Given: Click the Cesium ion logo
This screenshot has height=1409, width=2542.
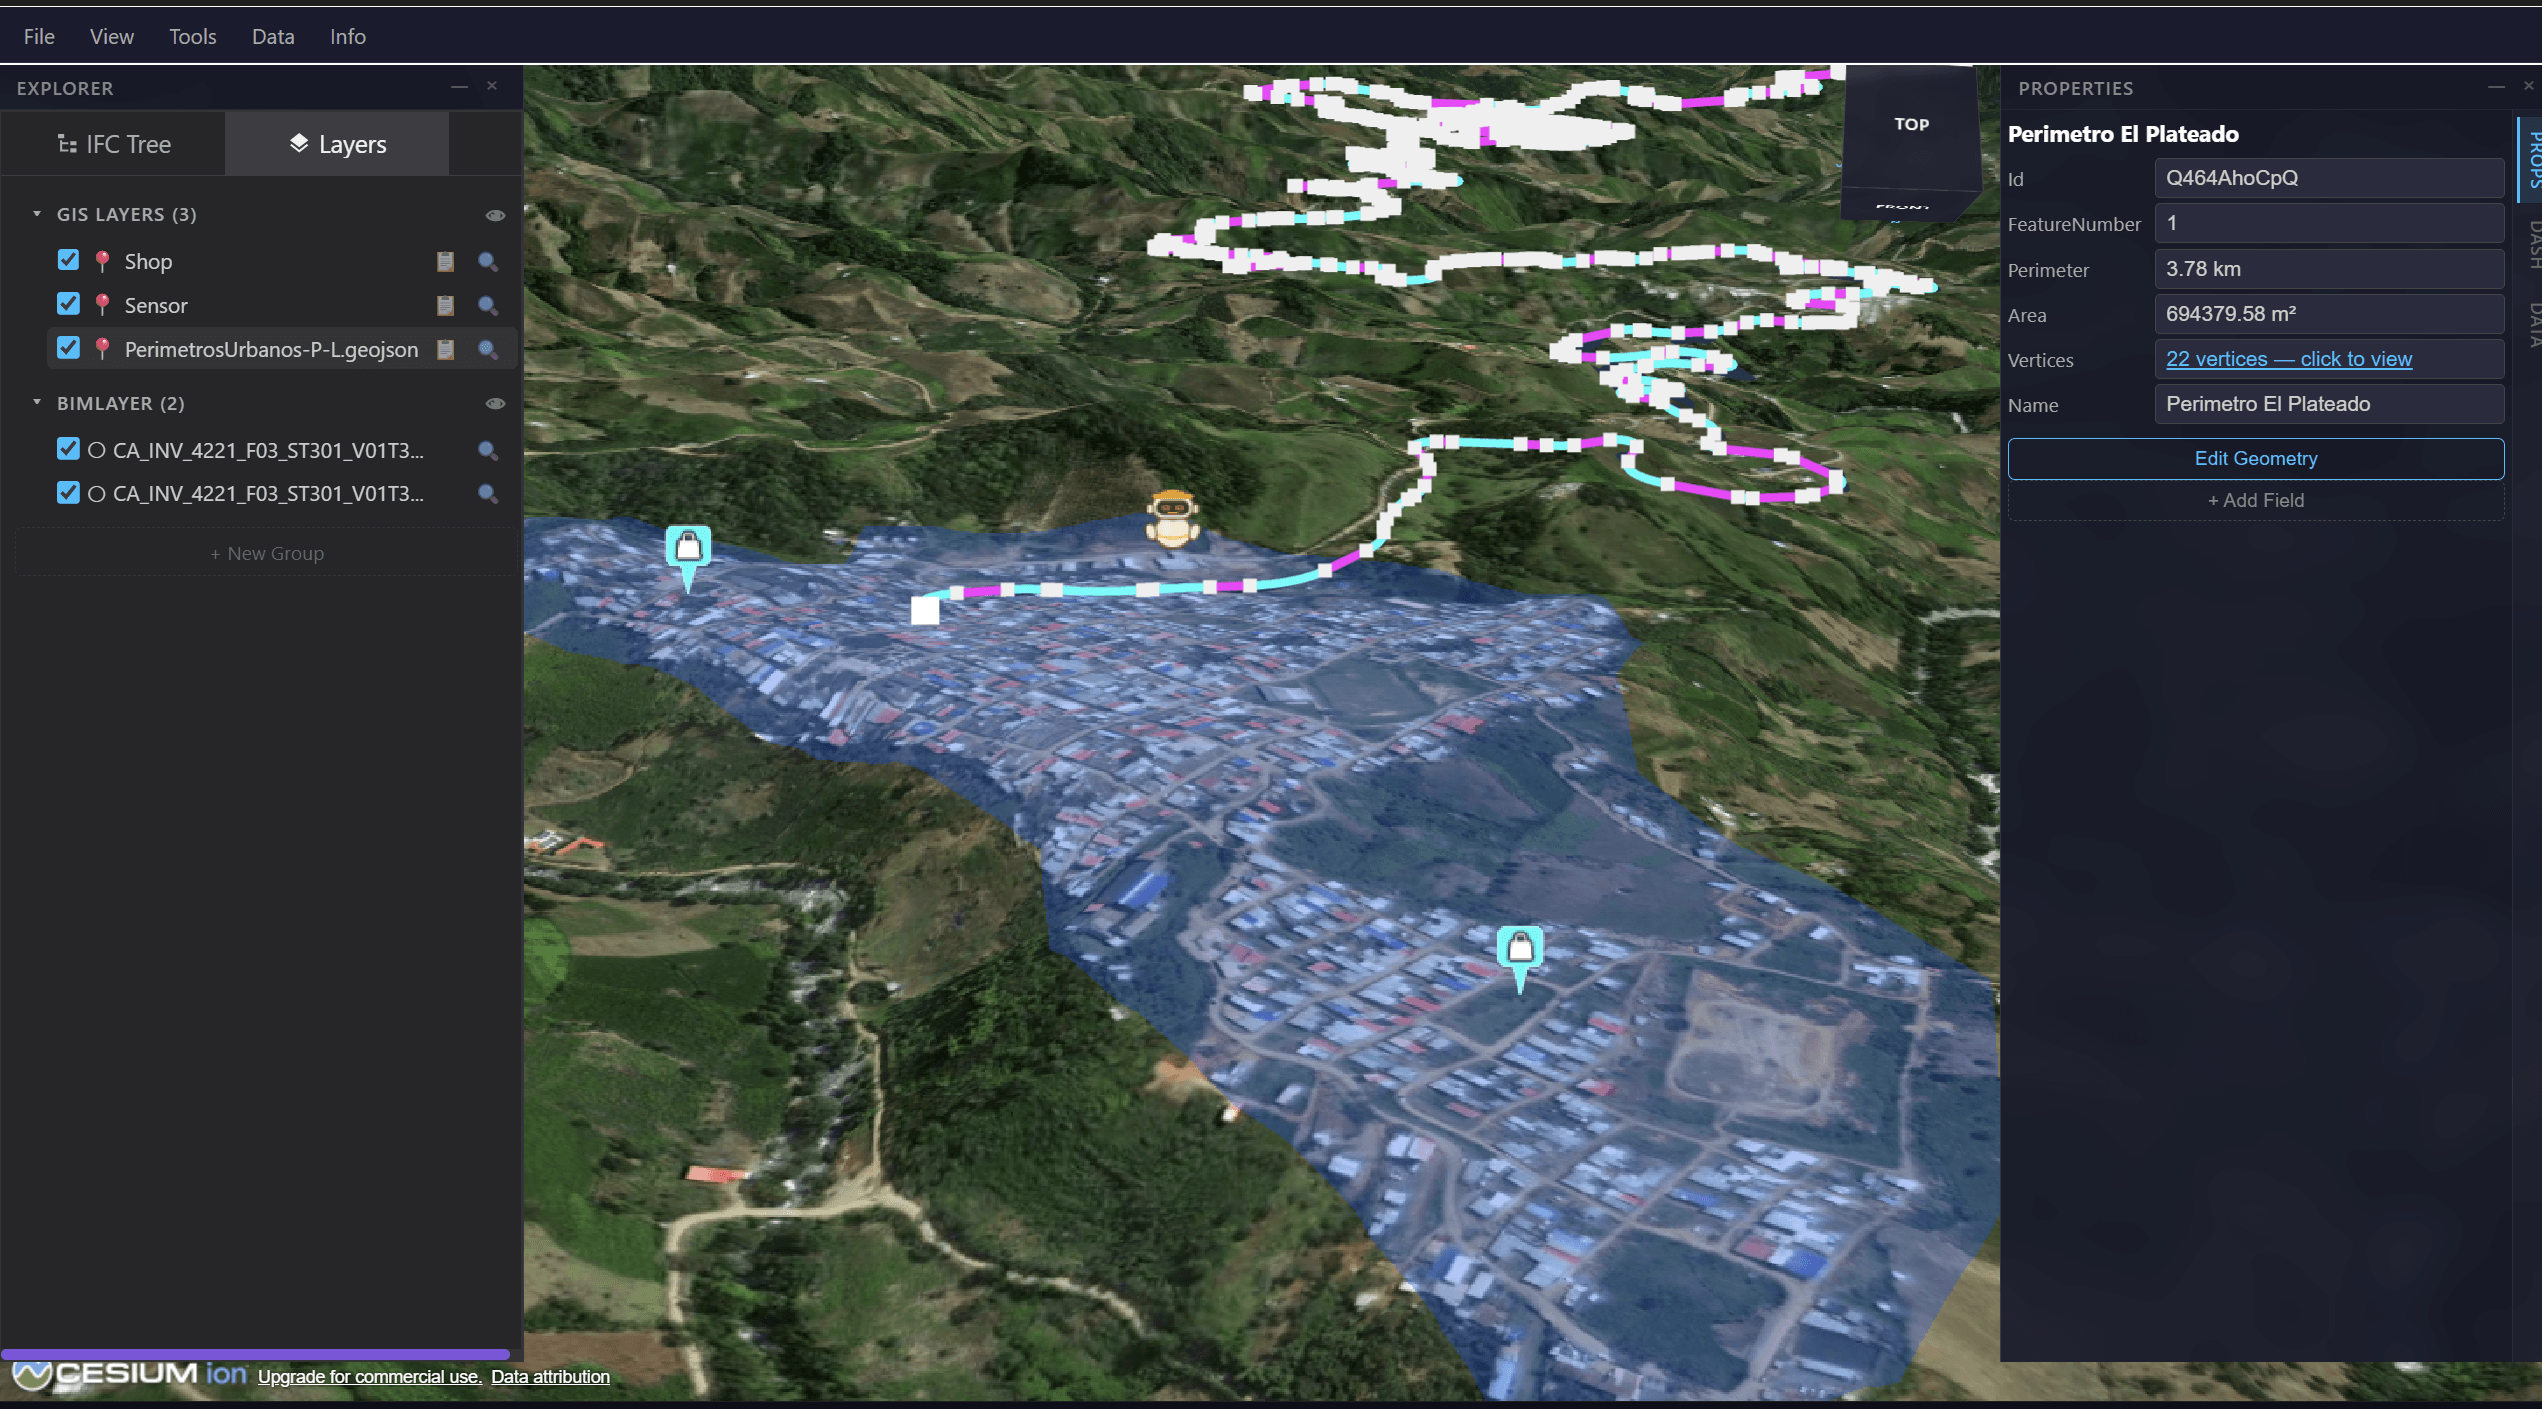Looking at the screenshot, I should point(130,1375).
